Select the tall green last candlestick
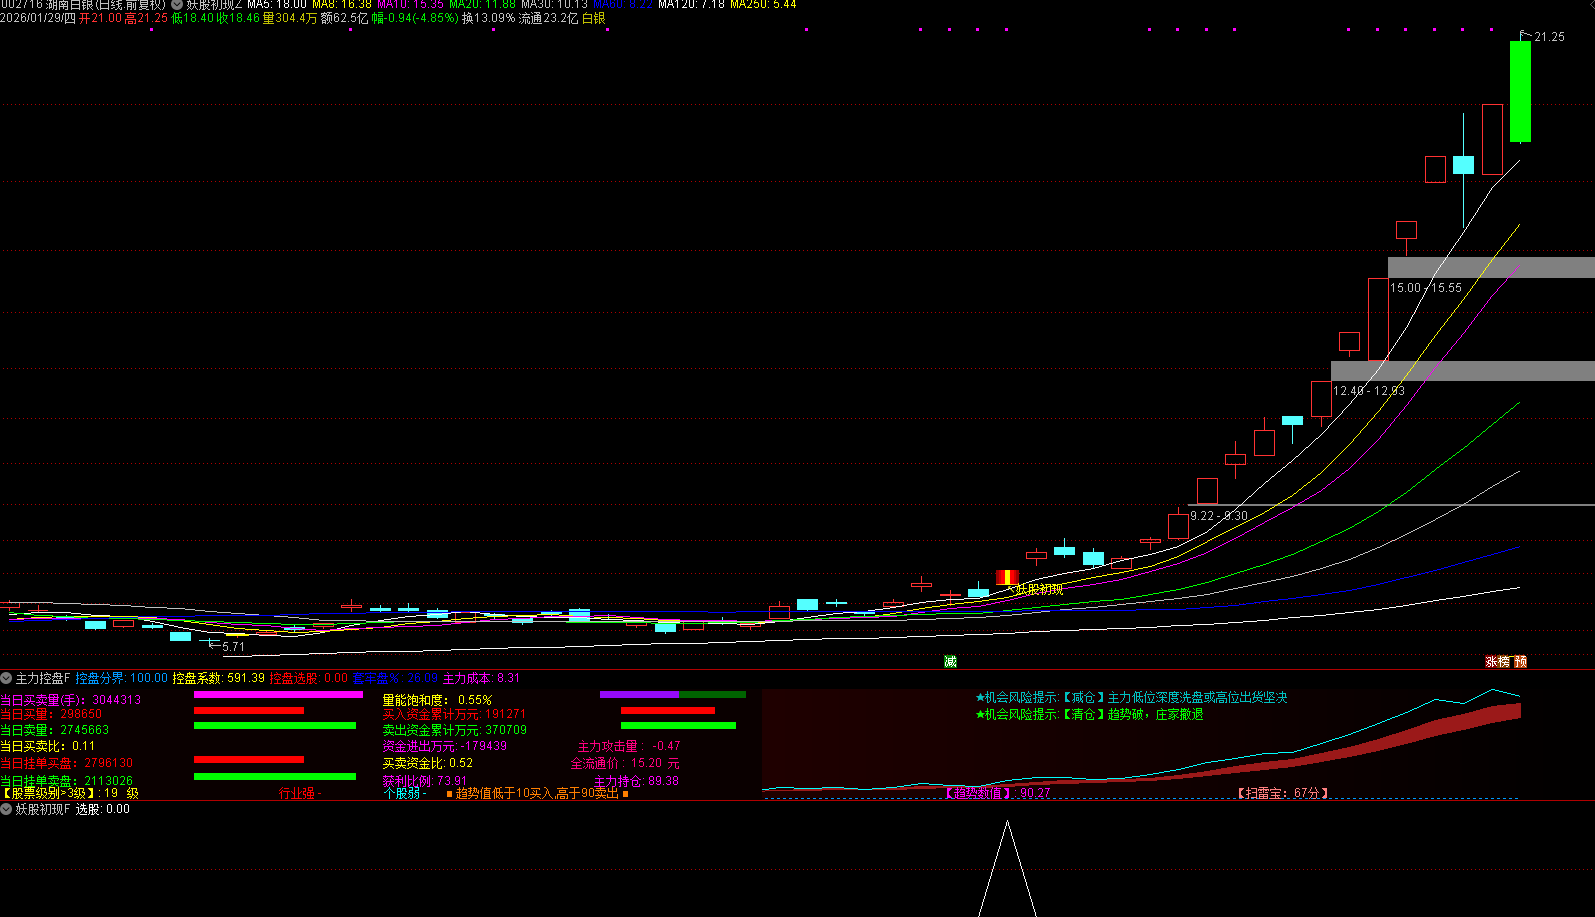The width and height of the screenshot is (1595, 917). (x=1520, y=91)
